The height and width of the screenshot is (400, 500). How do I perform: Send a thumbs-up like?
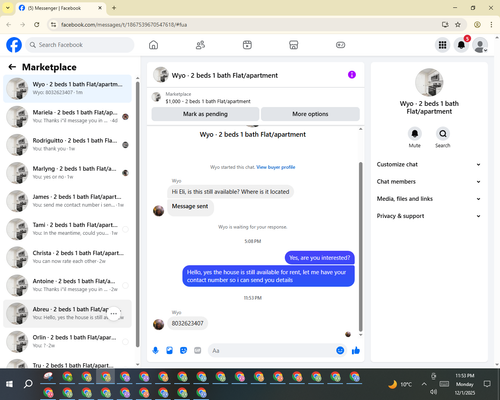tap(356, 350)
